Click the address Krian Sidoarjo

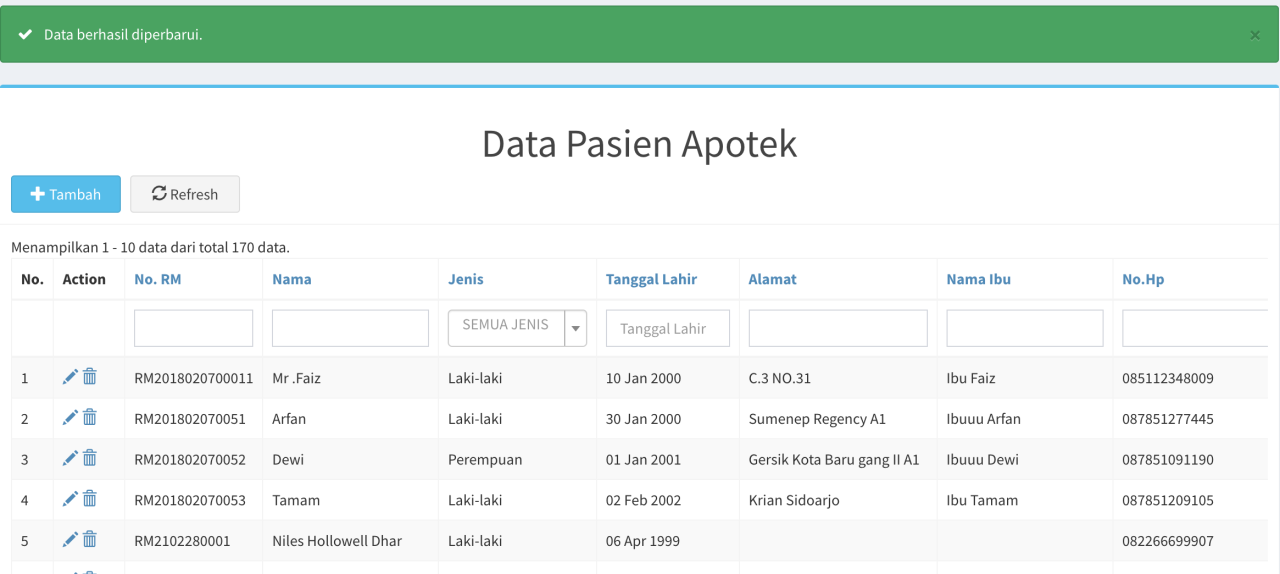[794, 500]
